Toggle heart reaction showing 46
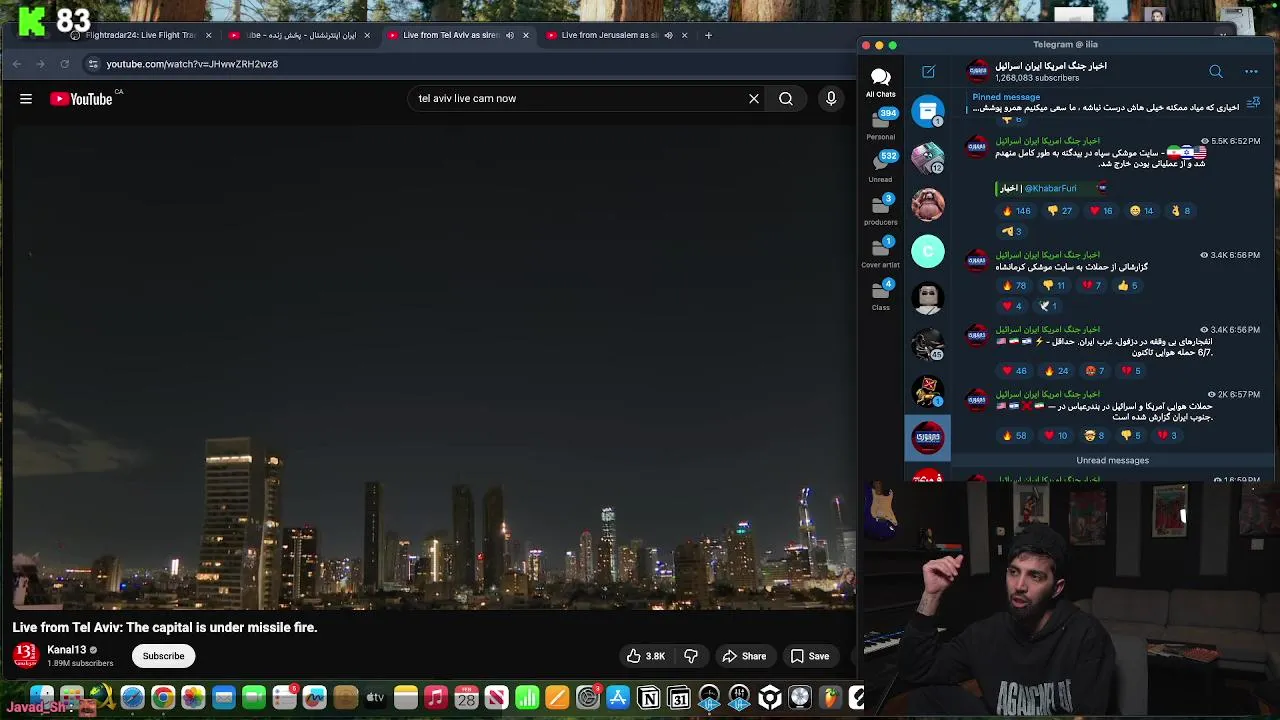The width and height of the screenshot is (1280, 720). pyautogui.click(x=1015, y=371)
